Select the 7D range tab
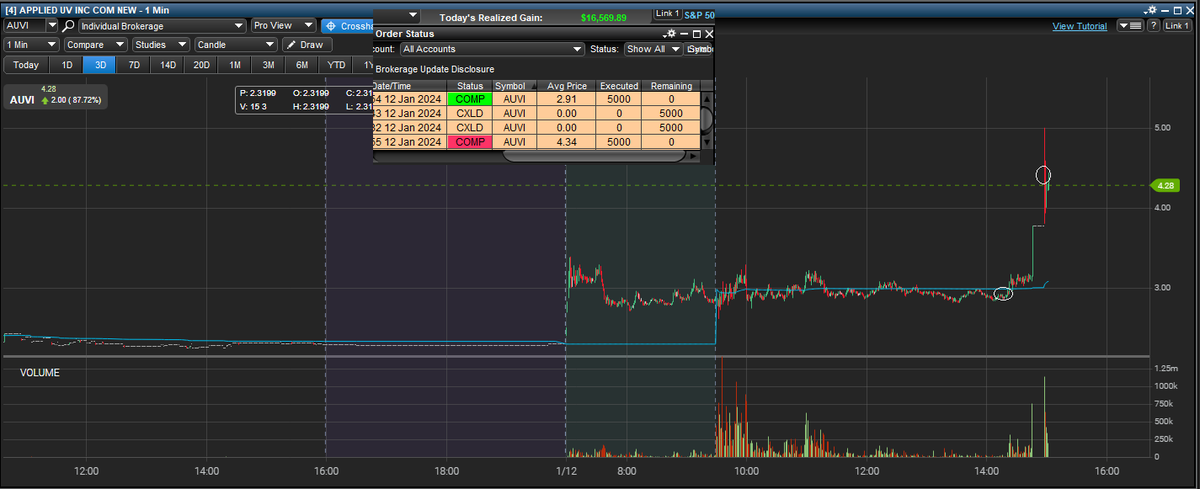The image size is (1200, 489). (134, 64)
